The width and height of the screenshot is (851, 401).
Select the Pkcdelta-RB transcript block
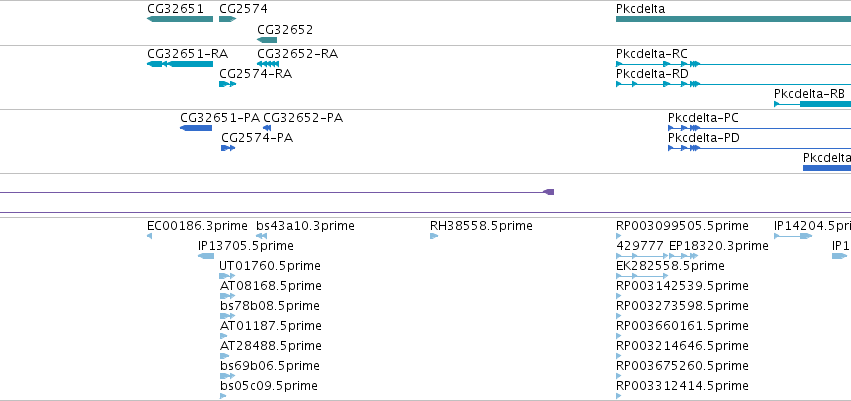pos(812,104)
